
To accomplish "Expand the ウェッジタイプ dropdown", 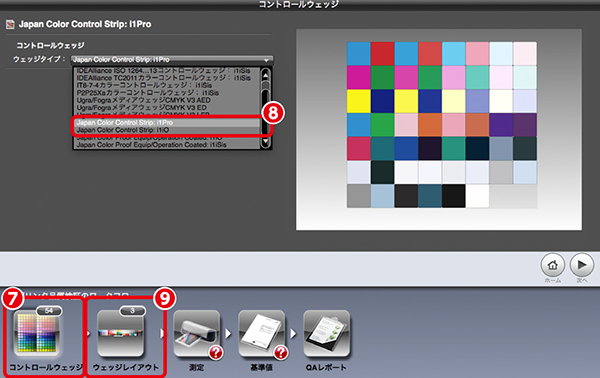I will [x=172, y=60].
